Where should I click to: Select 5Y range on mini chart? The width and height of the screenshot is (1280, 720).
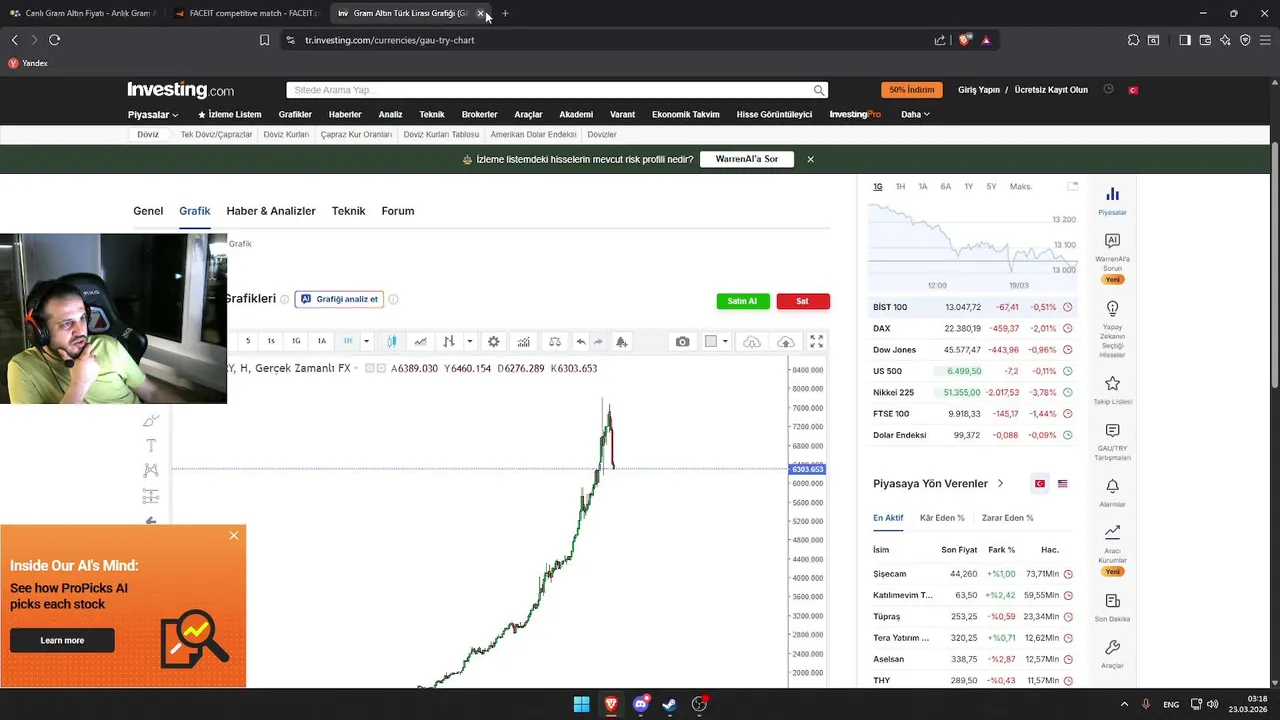pos(991,187)
